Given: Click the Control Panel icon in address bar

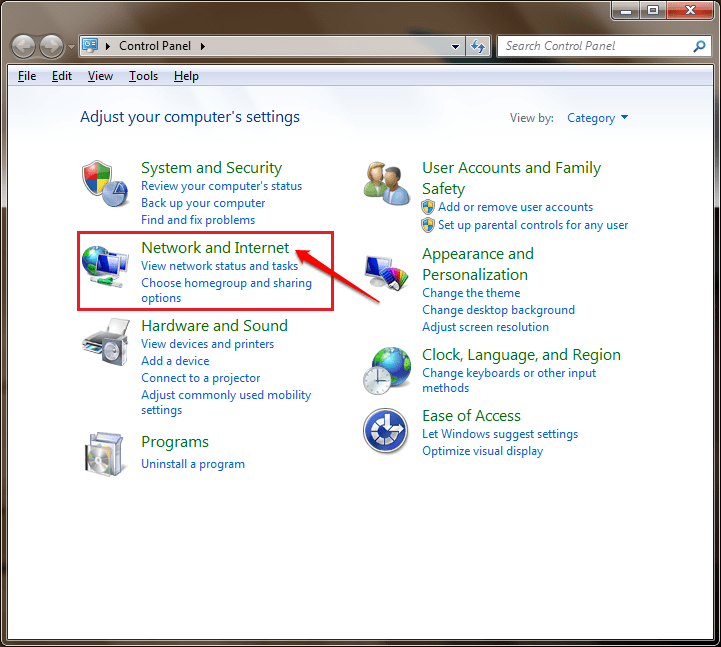Looking at the screenshot, I should tap(90, 46).
